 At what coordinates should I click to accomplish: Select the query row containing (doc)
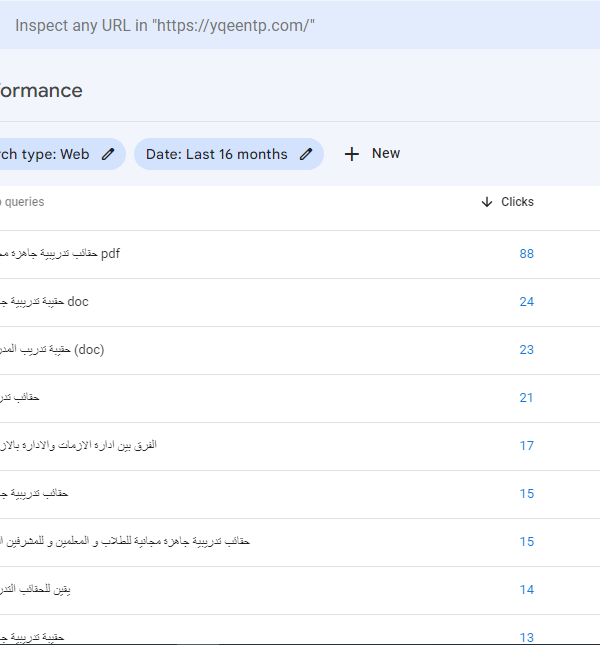[x=300, y=350]
